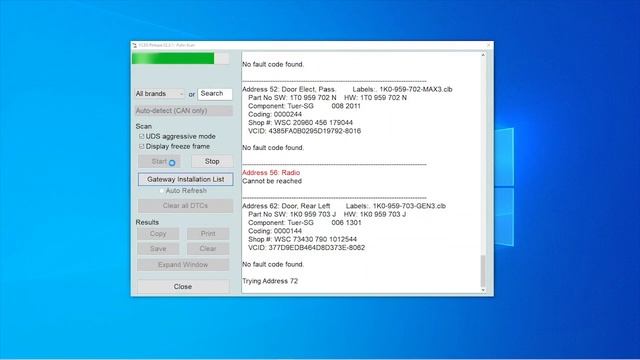The height and width of the screenshot is (360, 640).
Task: Click 'VCID: 4385FA0B0295D19792-8016' line
Action: [304, 131]
